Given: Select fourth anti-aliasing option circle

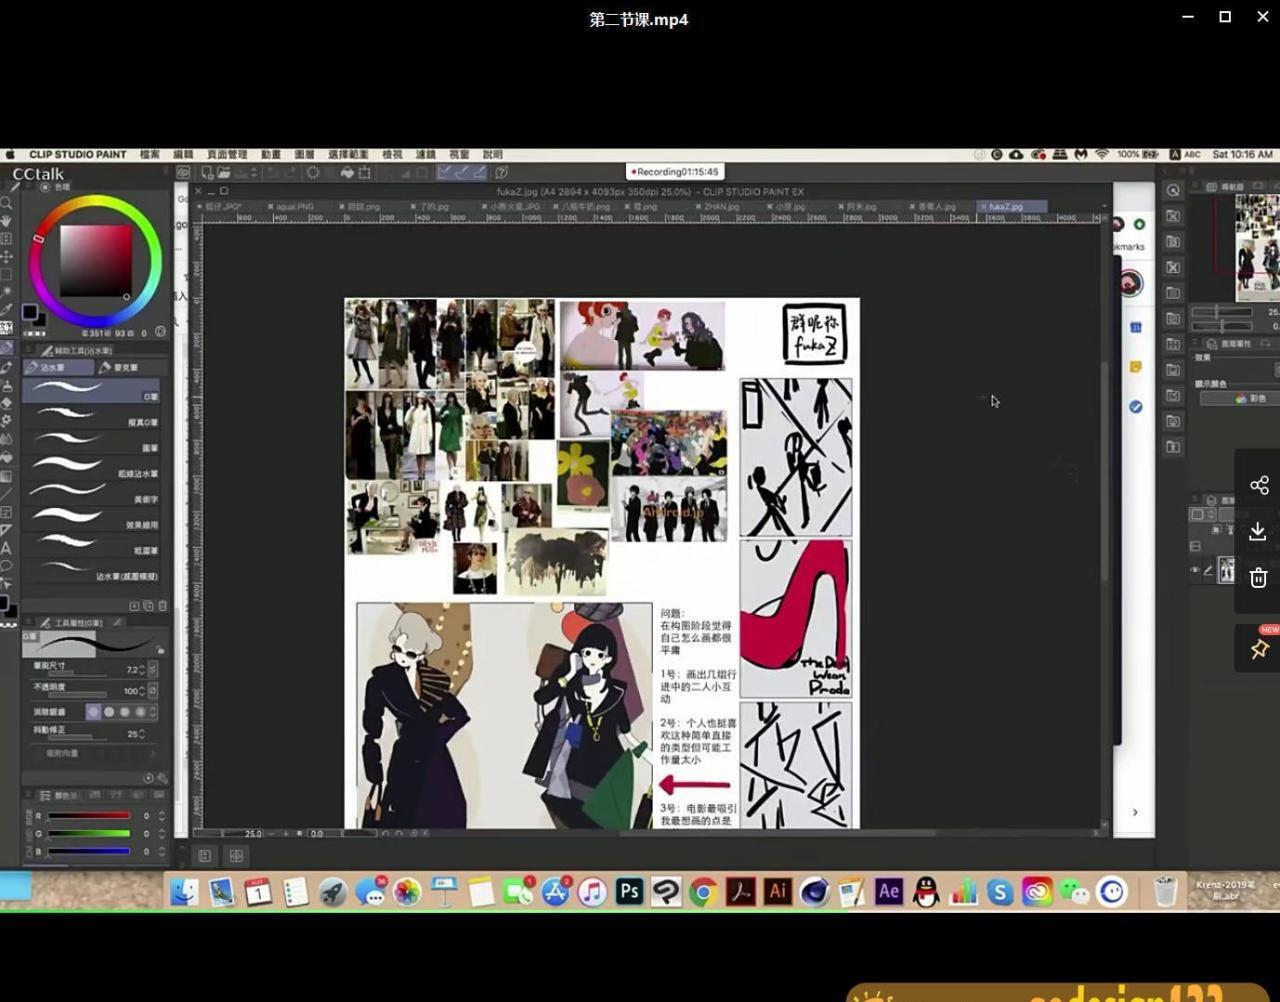Looking at the screenshot, I should [x=141, y=712].
